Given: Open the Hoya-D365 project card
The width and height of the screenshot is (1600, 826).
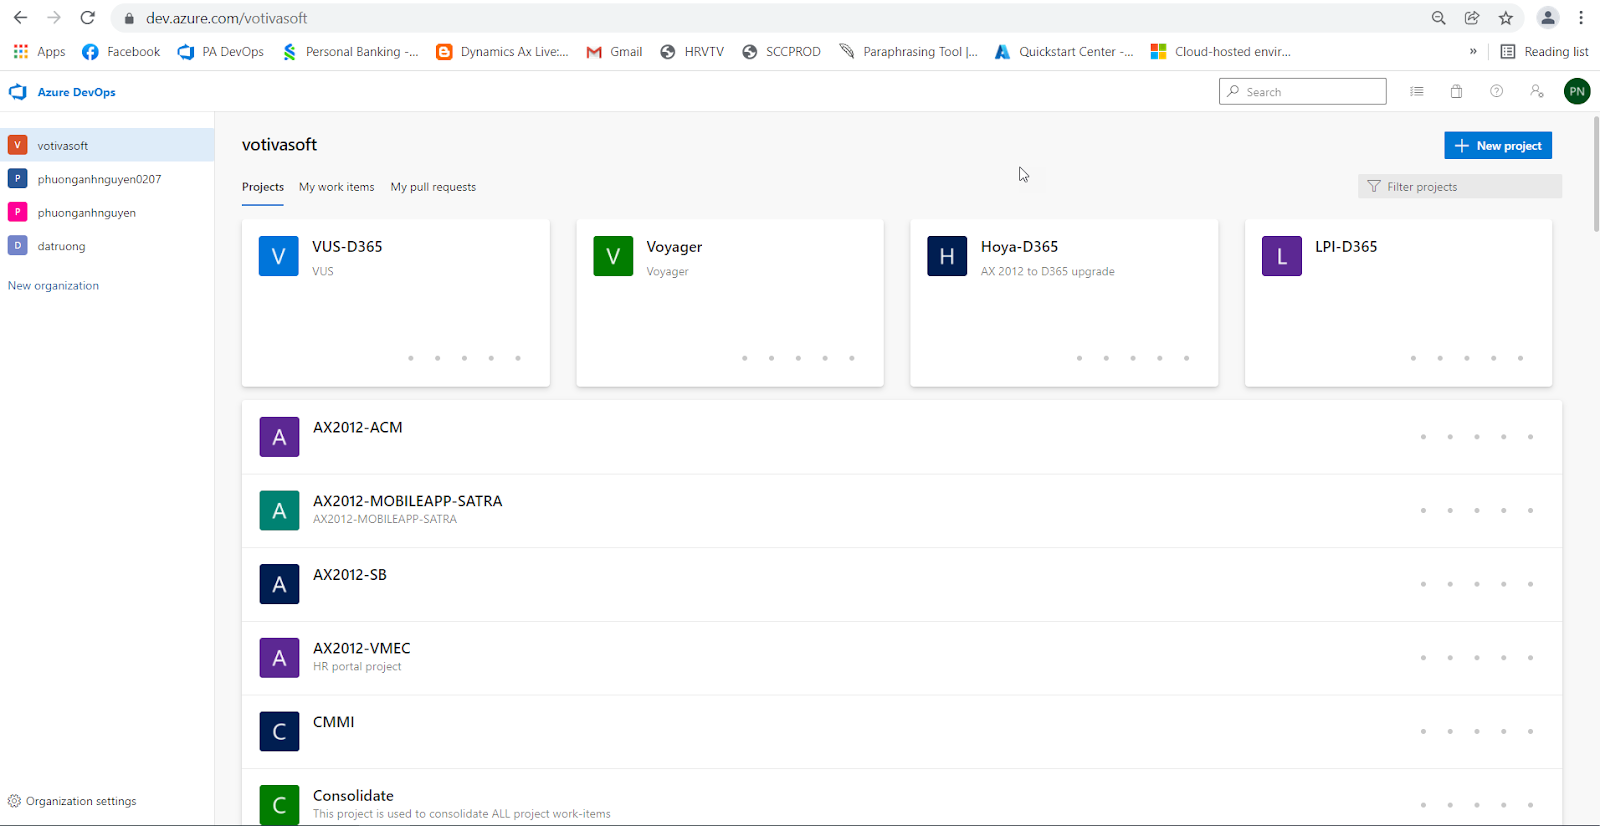Looking at the screenshot, I should pyautogui.click(x=1064, y=303).
